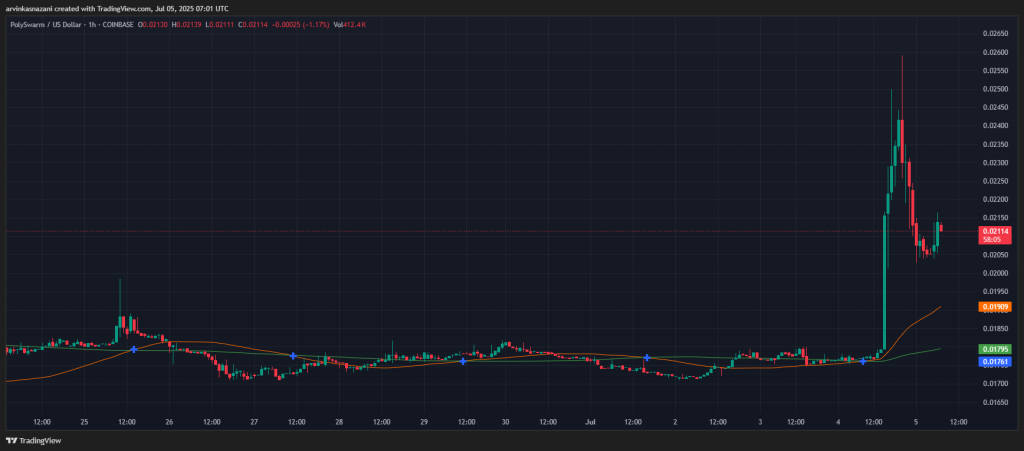Click the blue cross marker near date 27 12:00
This screenshot has width=1024, height=451.
pos(293,356)
